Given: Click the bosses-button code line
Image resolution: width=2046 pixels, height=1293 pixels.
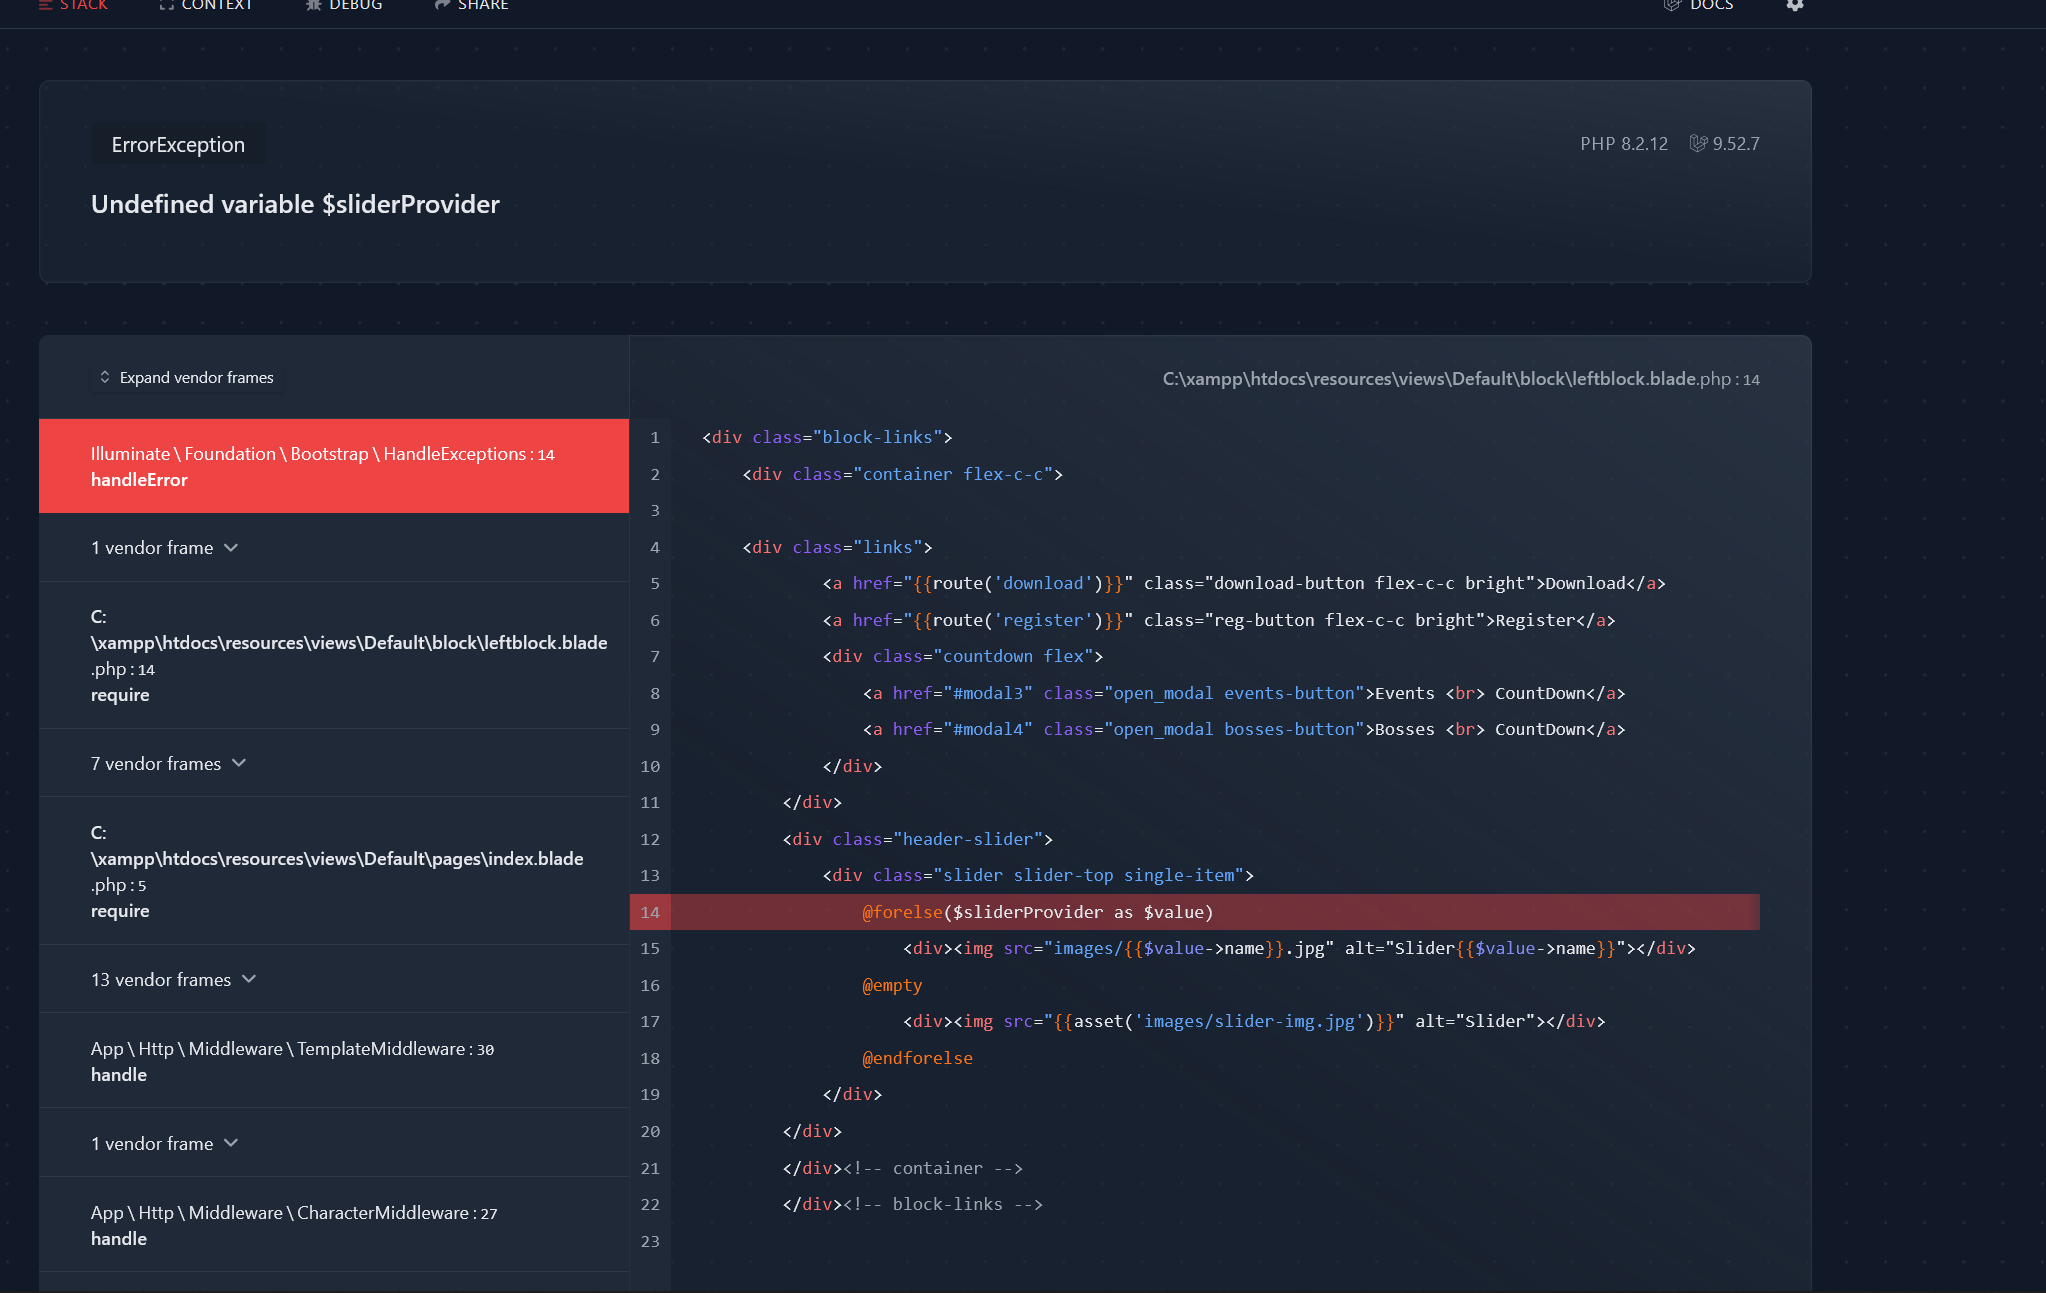Looking at the screenshot, I should tap(1244, 729).
